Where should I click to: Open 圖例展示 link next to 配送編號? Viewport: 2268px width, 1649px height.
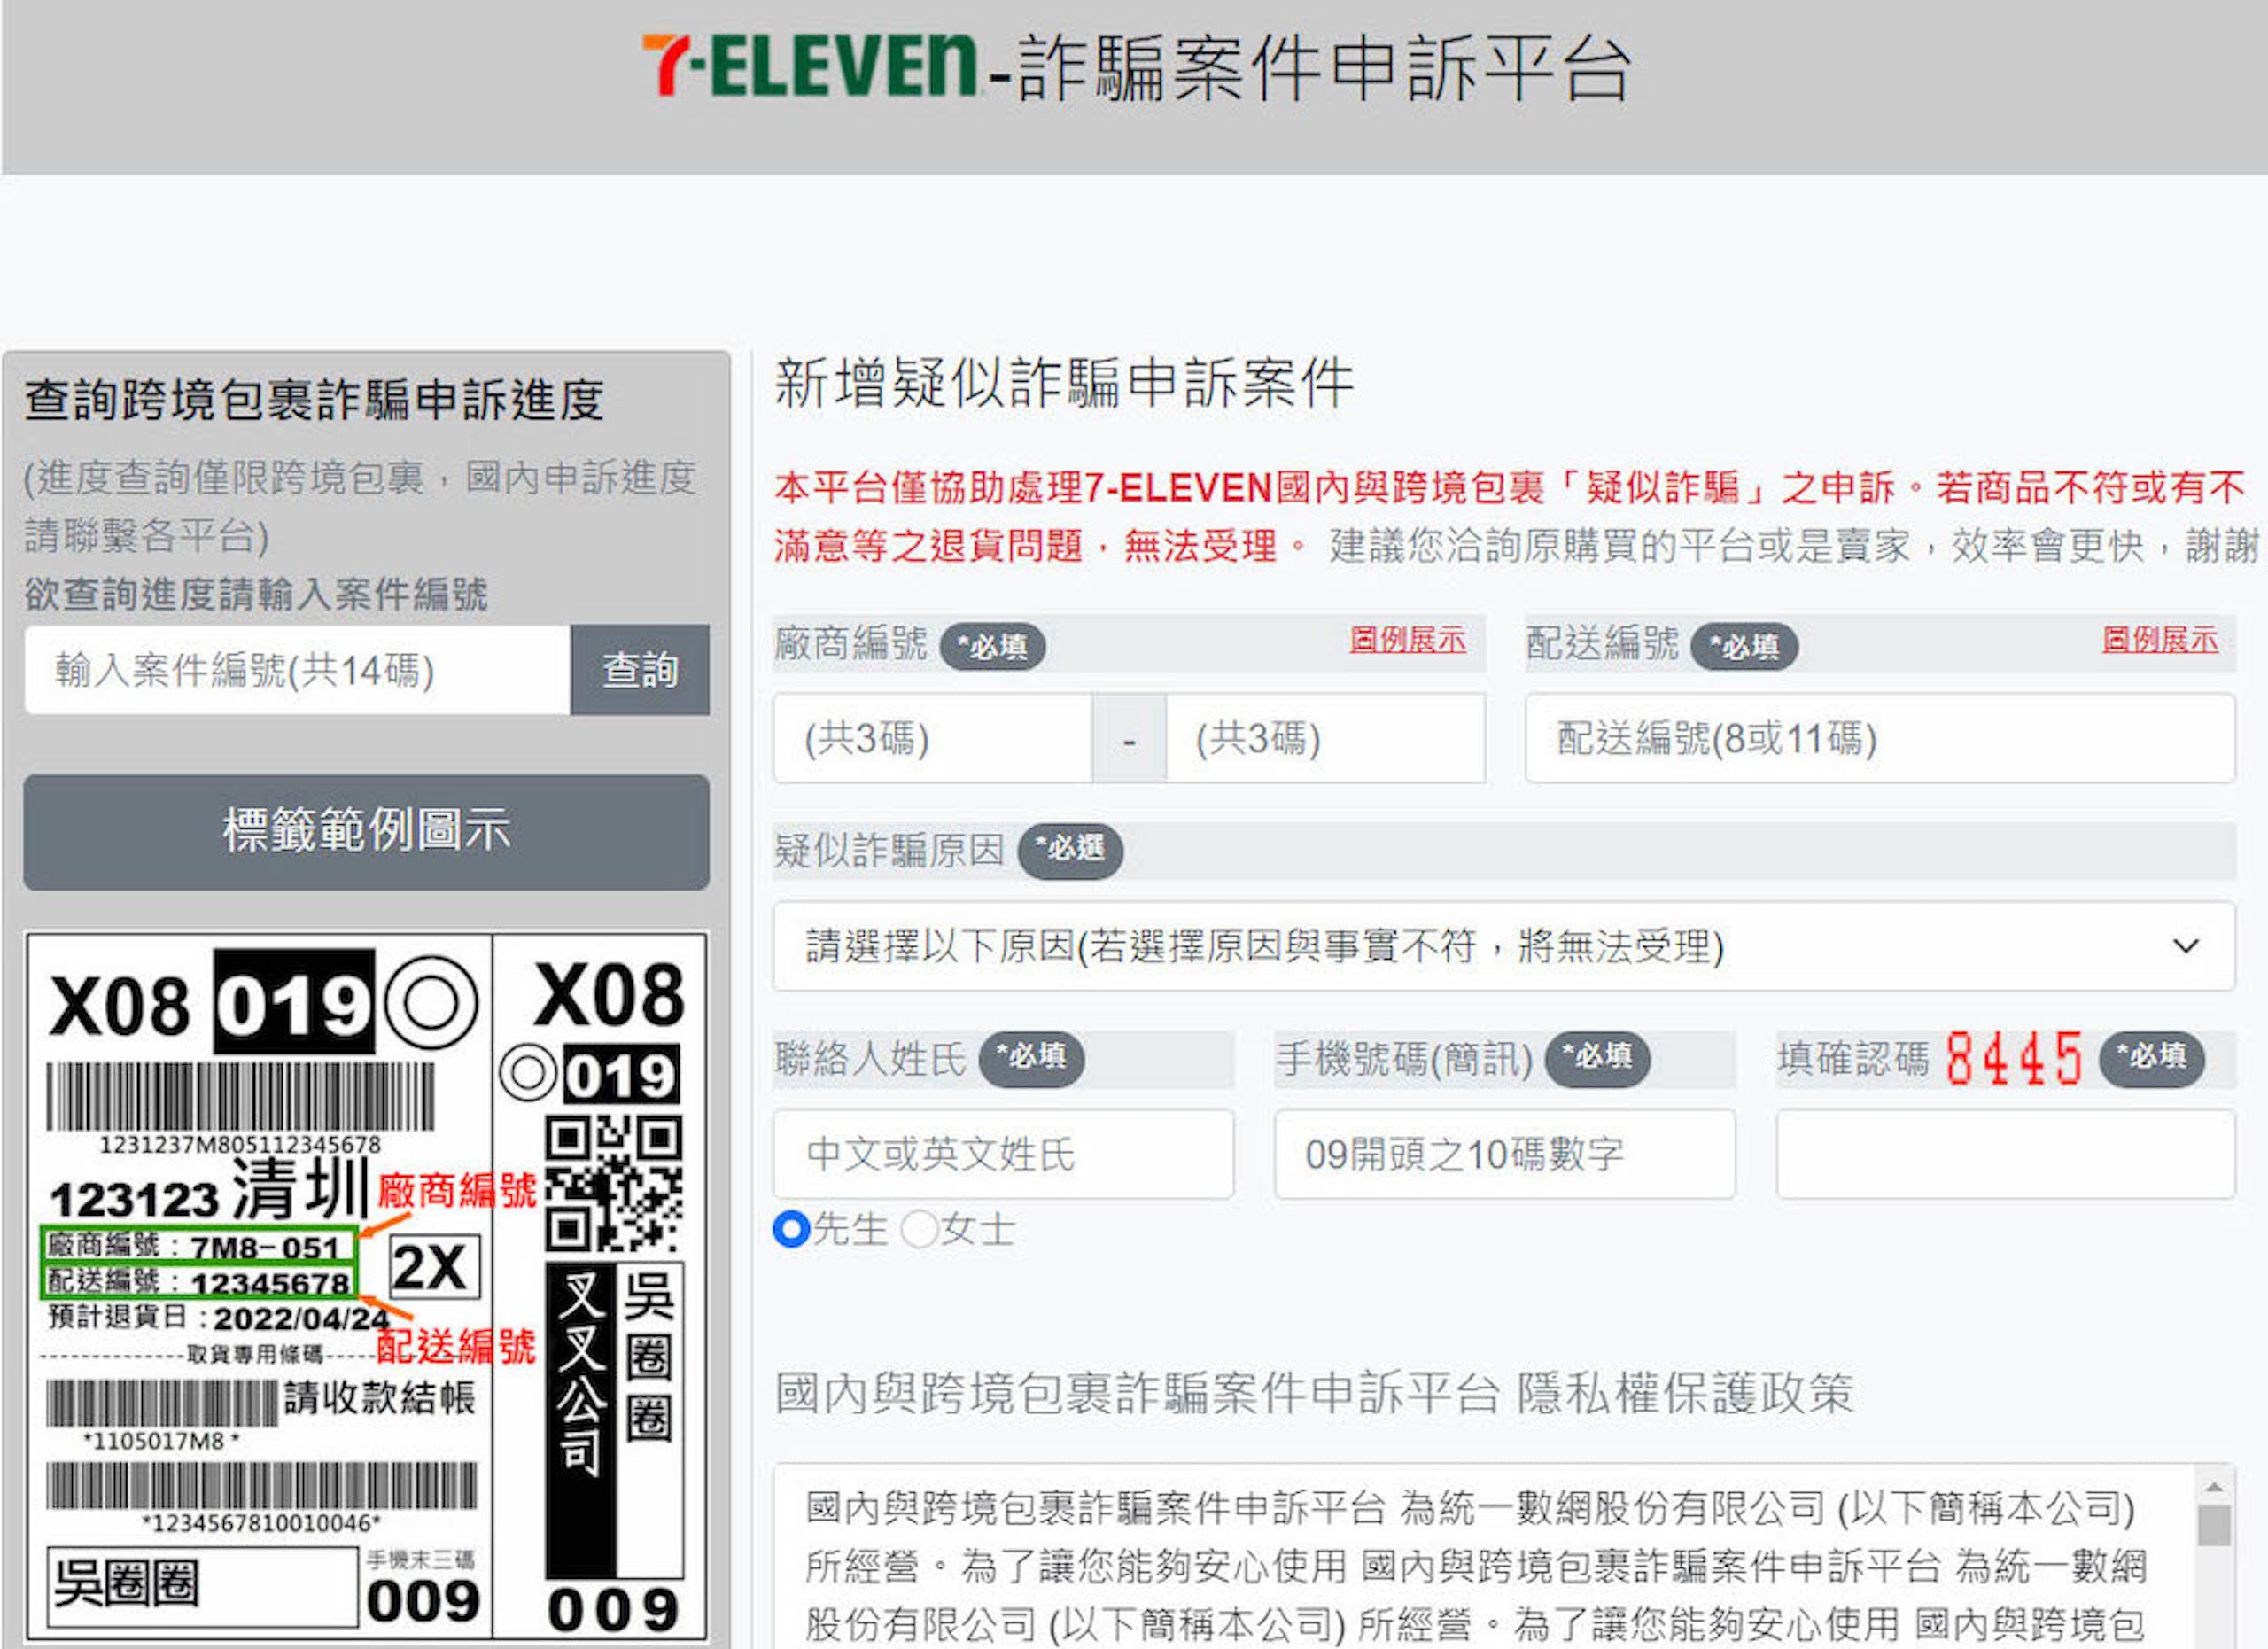pos(2159,639)
